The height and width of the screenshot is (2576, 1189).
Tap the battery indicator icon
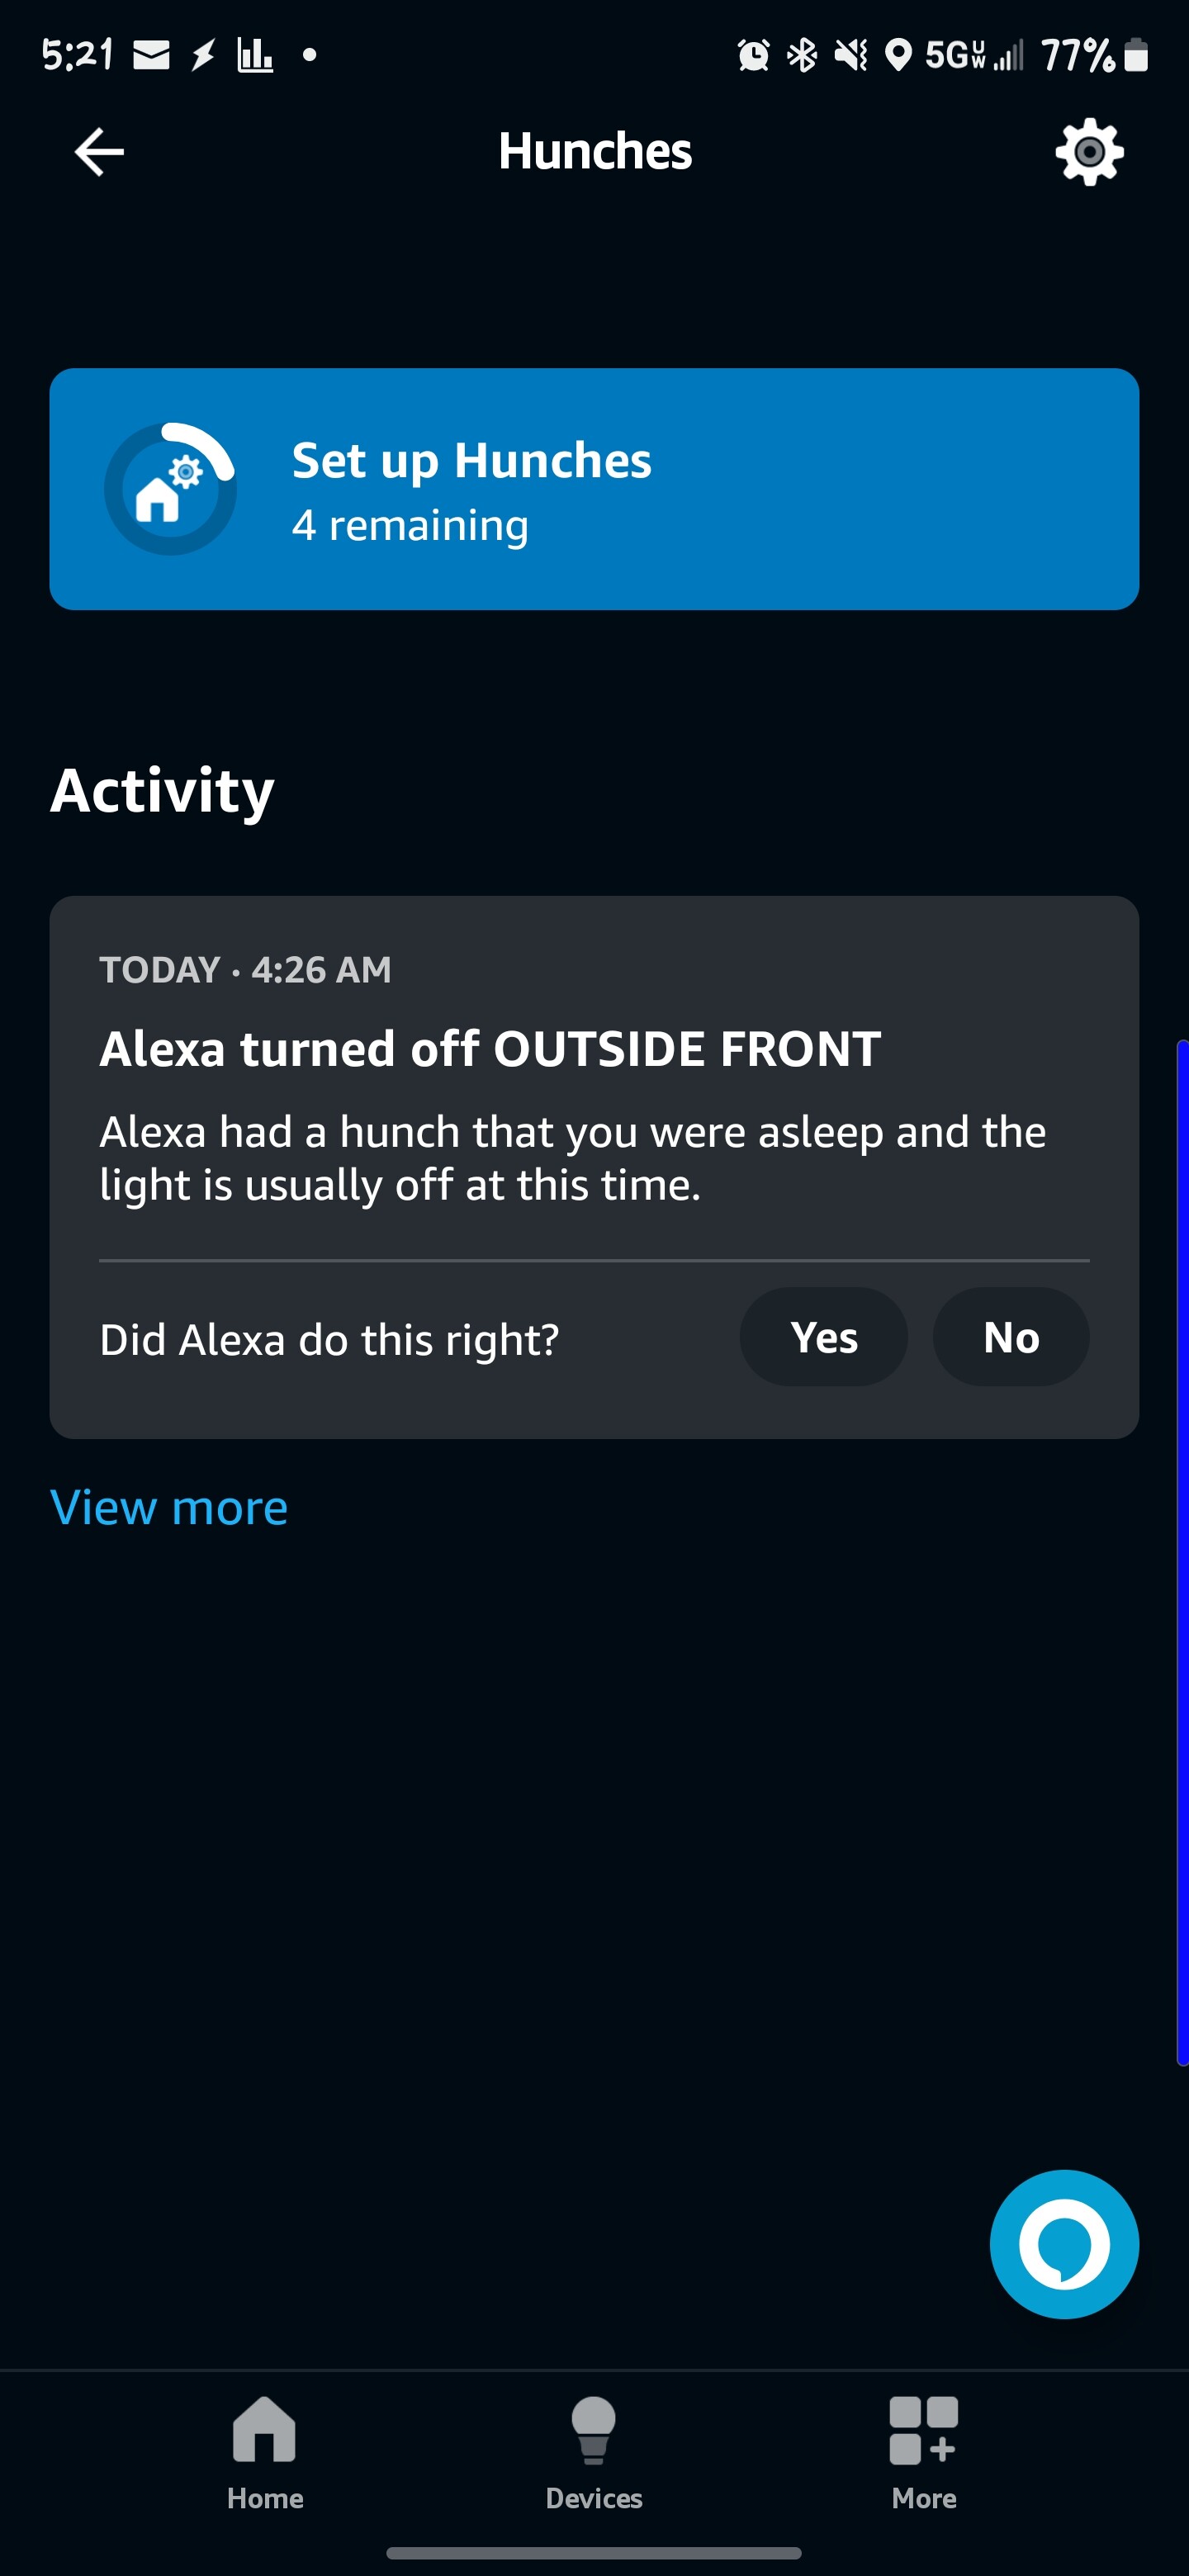point(1136,55)
